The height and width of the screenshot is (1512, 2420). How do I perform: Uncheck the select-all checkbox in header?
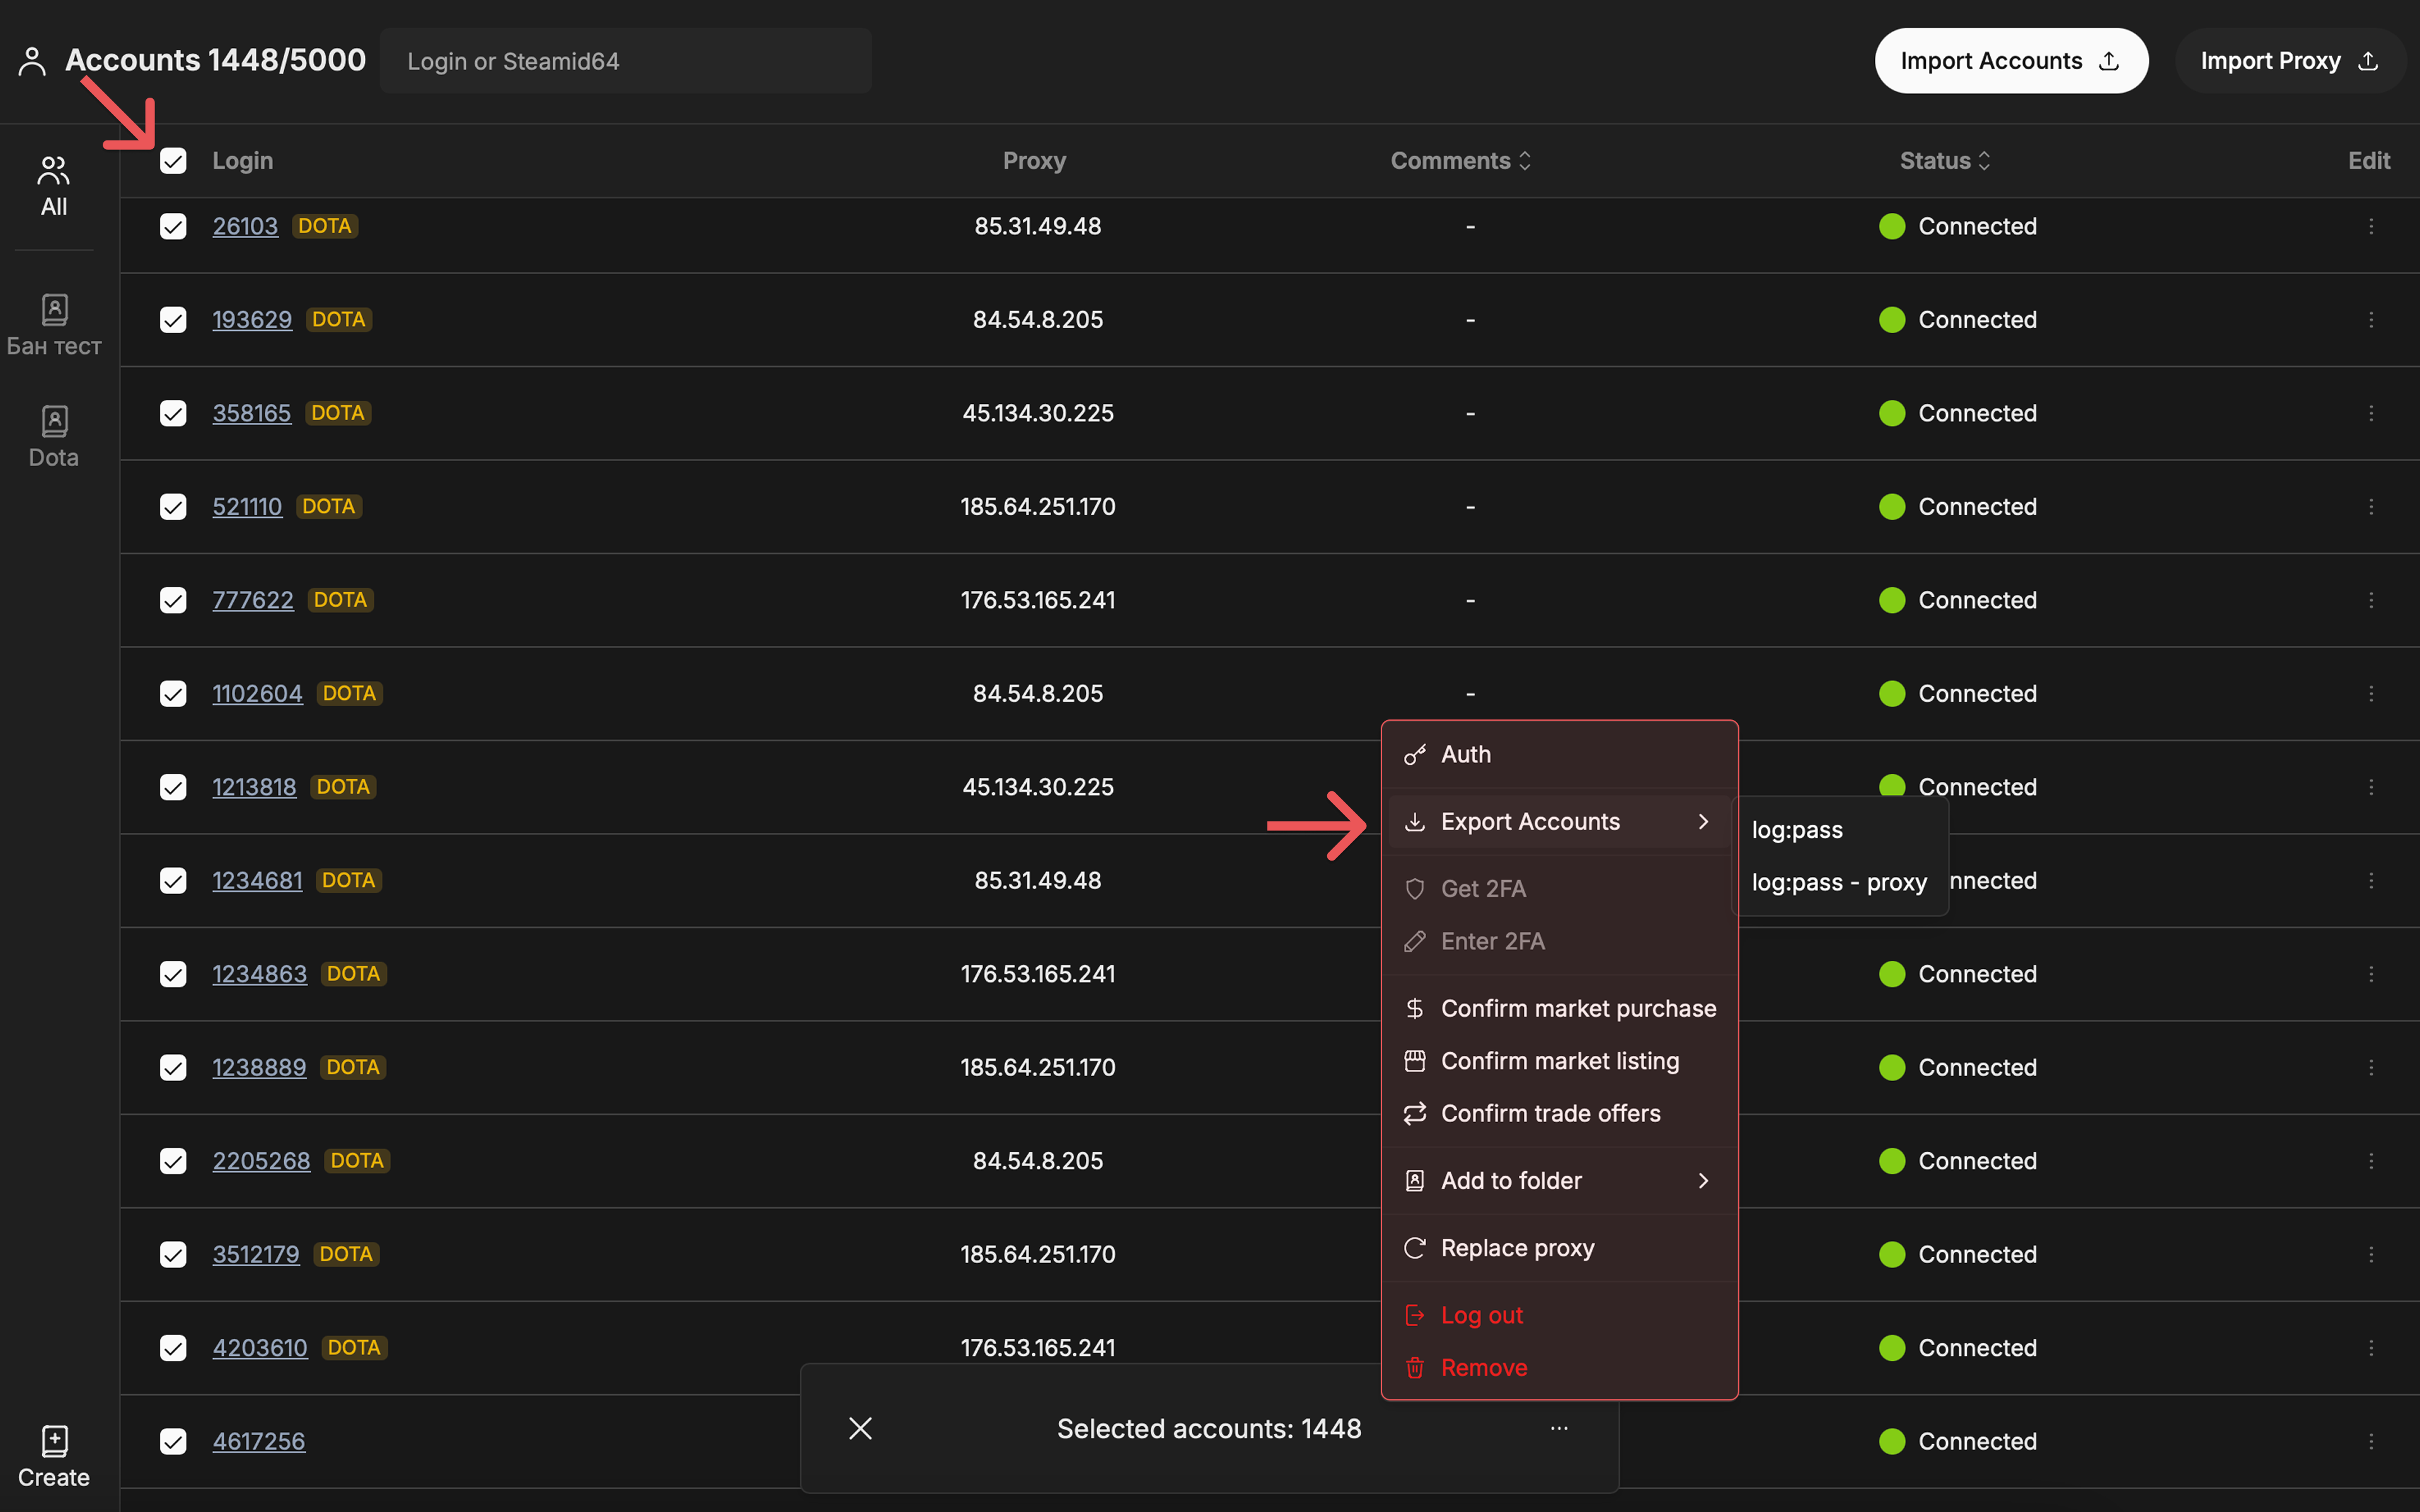(x=173, y=161)
